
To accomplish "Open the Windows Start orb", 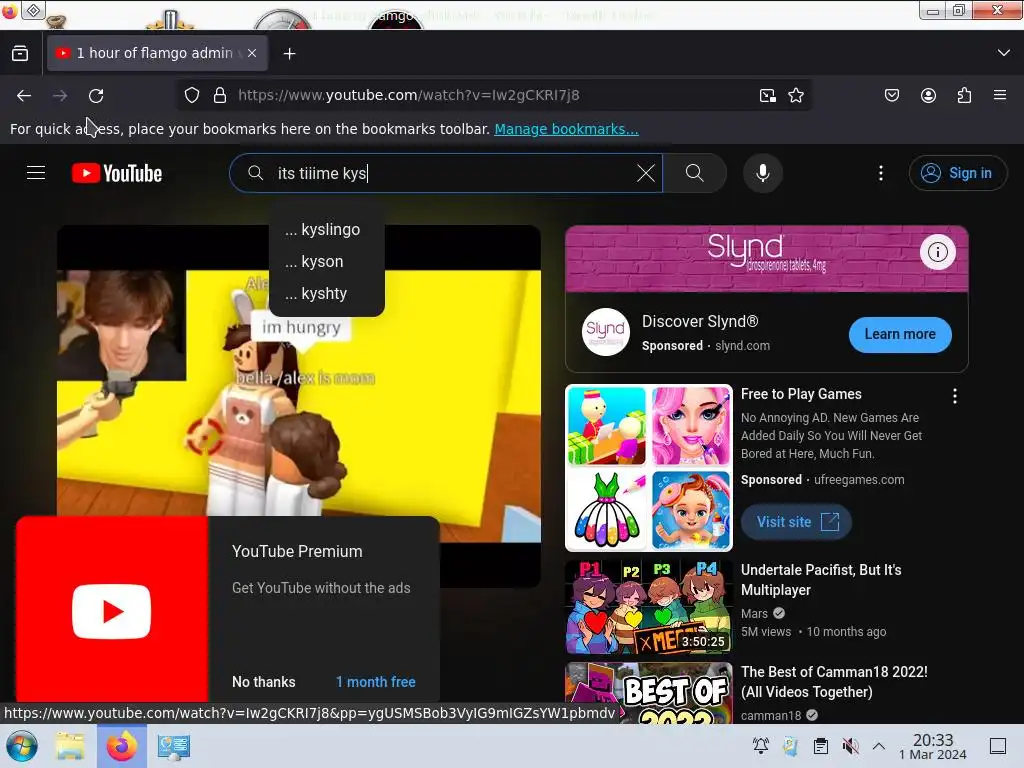I will tap(22, 746).
